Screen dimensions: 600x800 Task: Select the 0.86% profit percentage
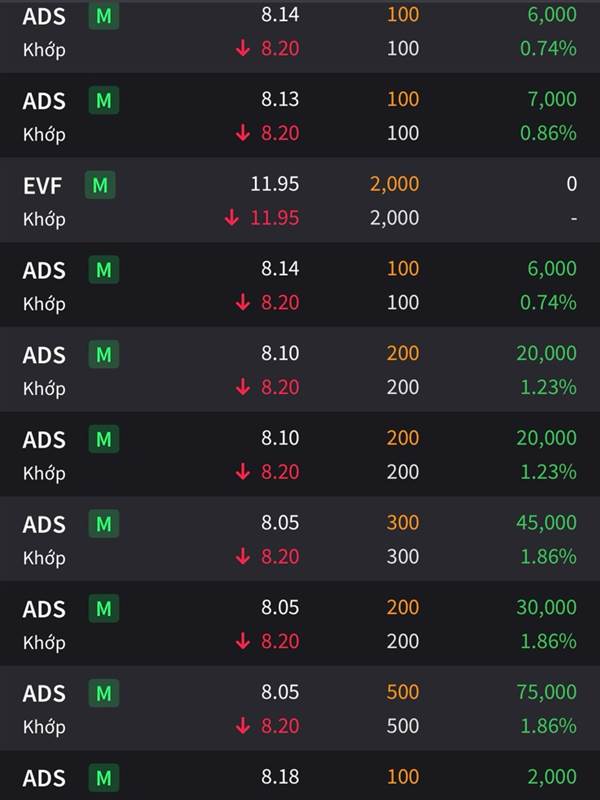[548, 133]
